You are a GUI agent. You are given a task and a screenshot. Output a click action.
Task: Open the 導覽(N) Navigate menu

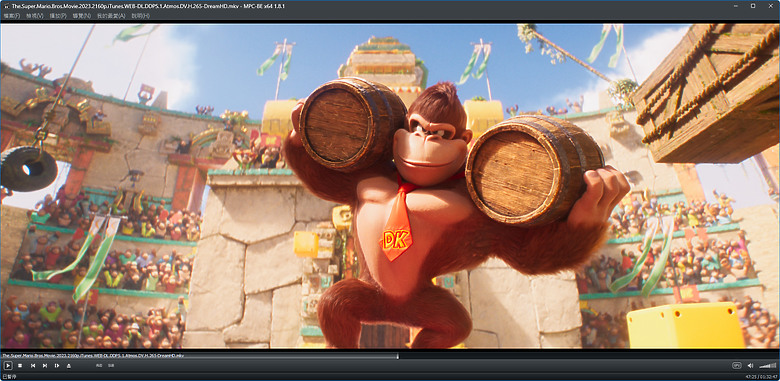[x=82, y=16]
